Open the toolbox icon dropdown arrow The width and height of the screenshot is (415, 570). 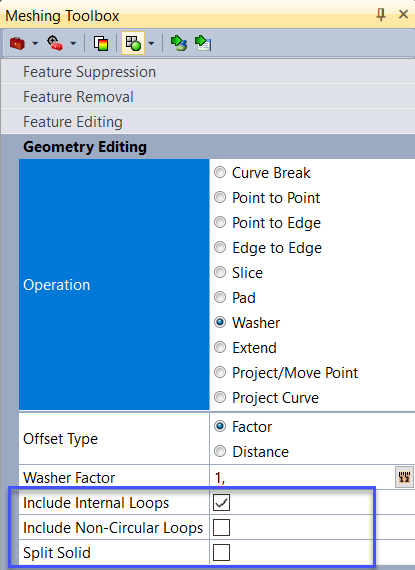pyautogui.click(x=35, y=44)
